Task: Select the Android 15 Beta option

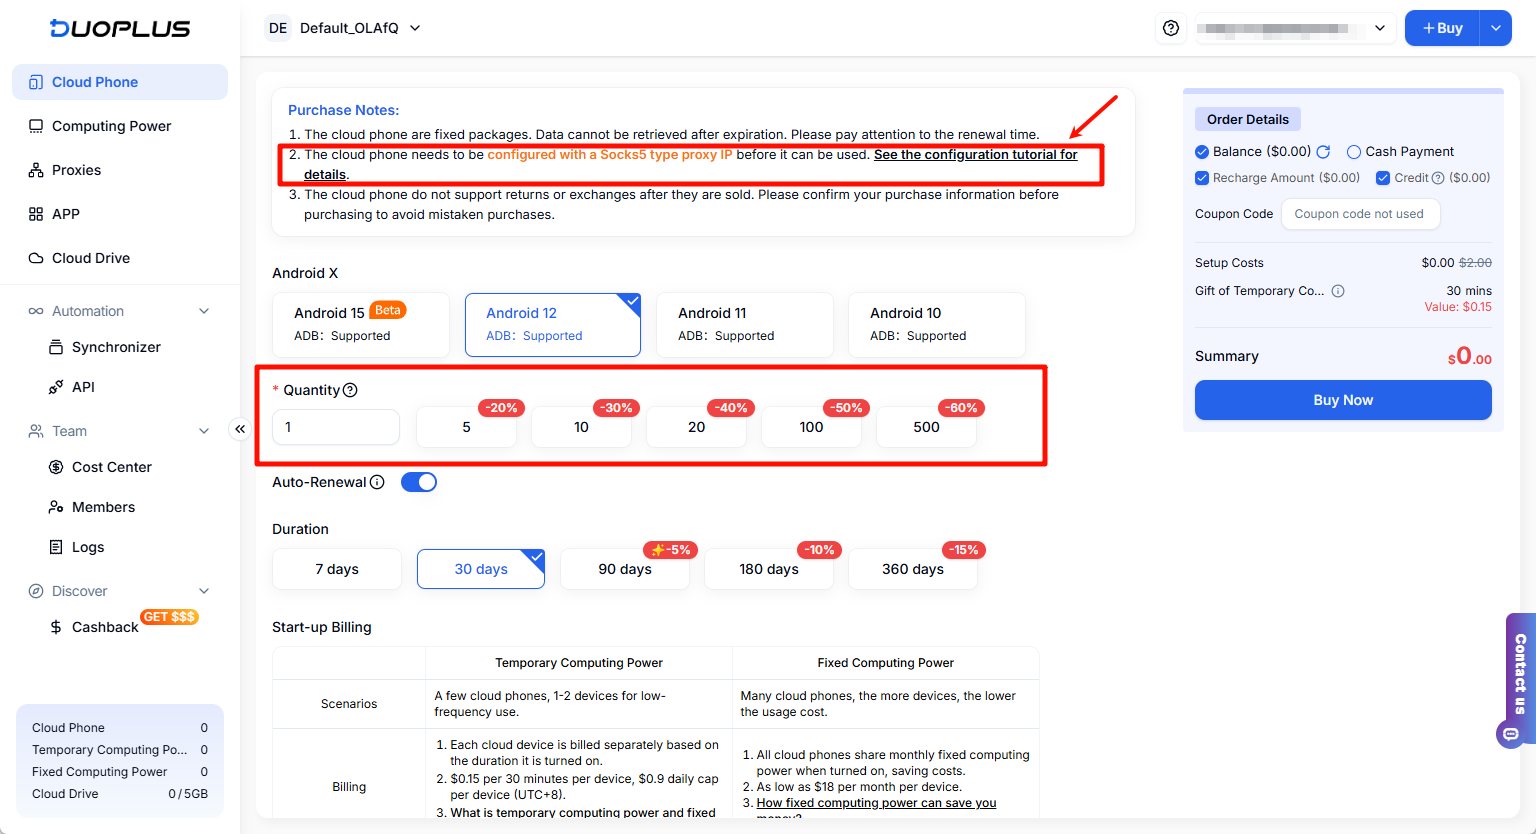Action: point(360,324)
